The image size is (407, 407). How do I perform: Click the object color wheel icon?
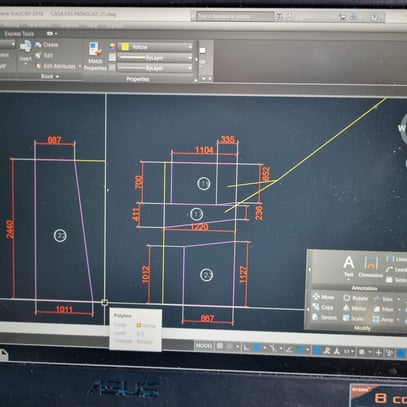click(112, 47)
